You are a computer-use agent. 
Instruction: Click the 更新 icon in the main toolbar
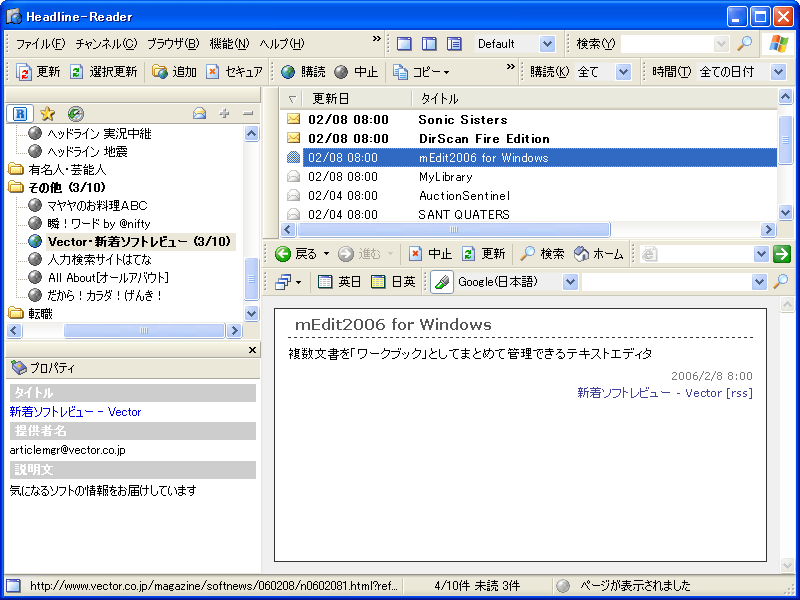[23, 72]
